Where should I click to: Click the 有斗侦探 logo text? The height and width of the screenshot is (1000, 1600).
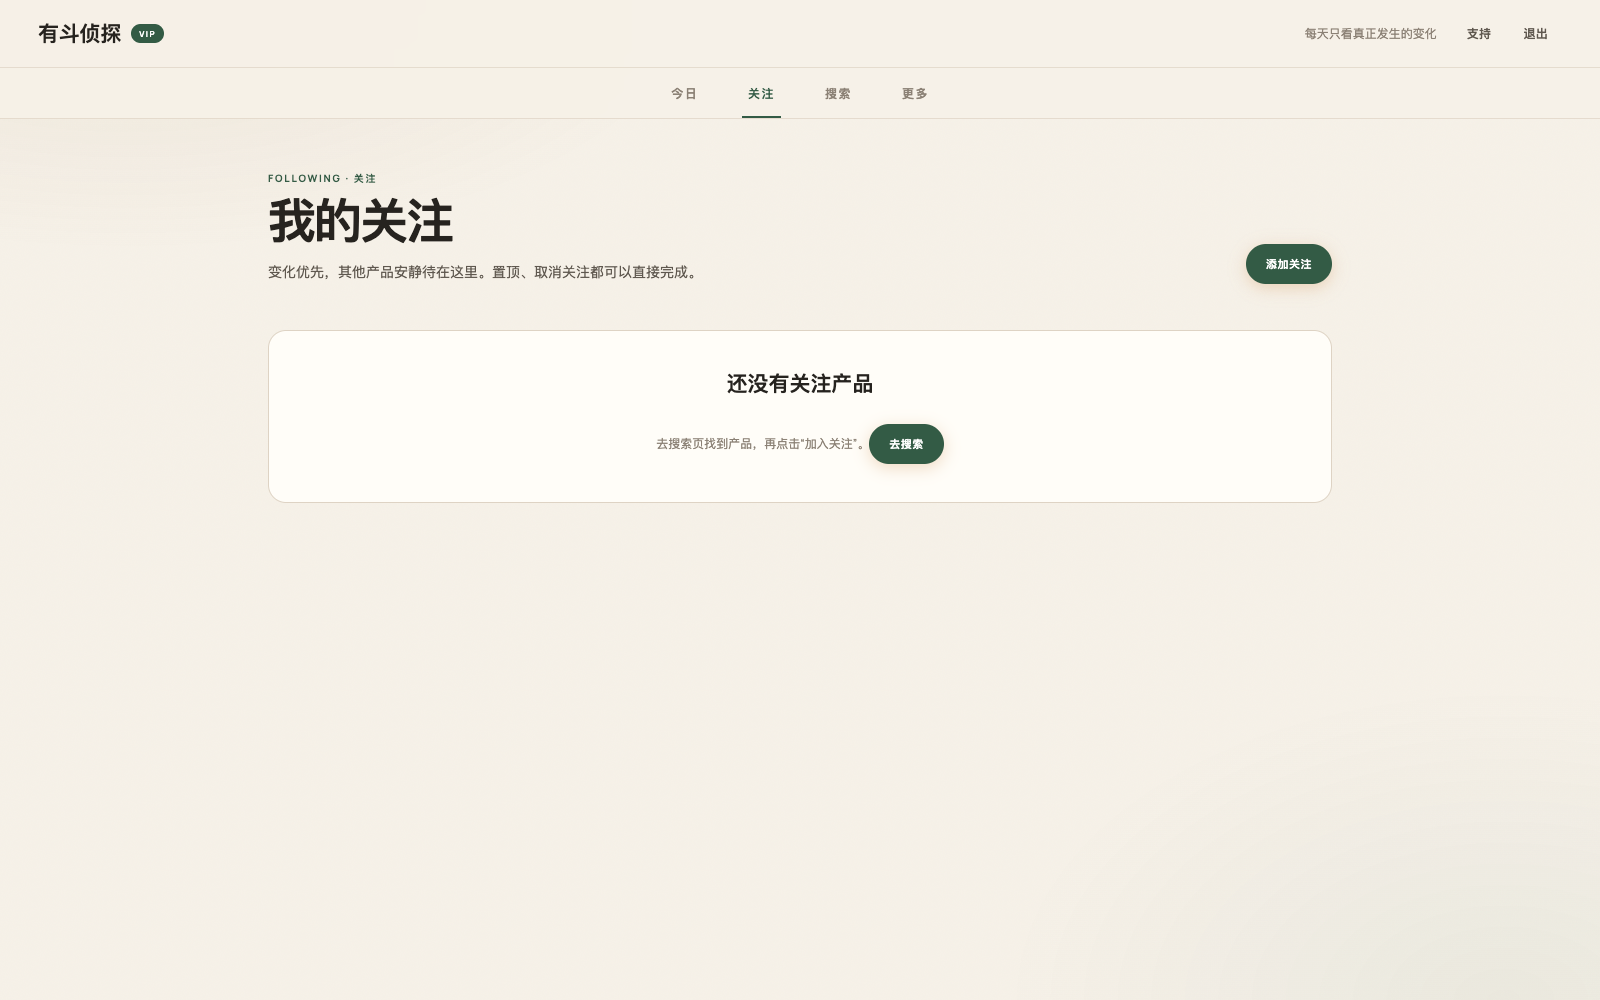pos(80,34)
